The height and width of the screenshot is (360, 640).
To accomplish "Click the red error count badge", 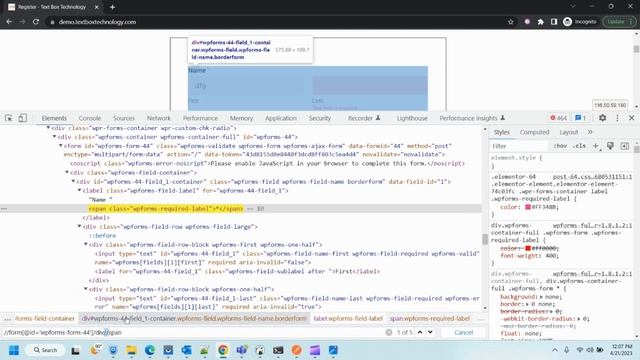I will 558,118.
